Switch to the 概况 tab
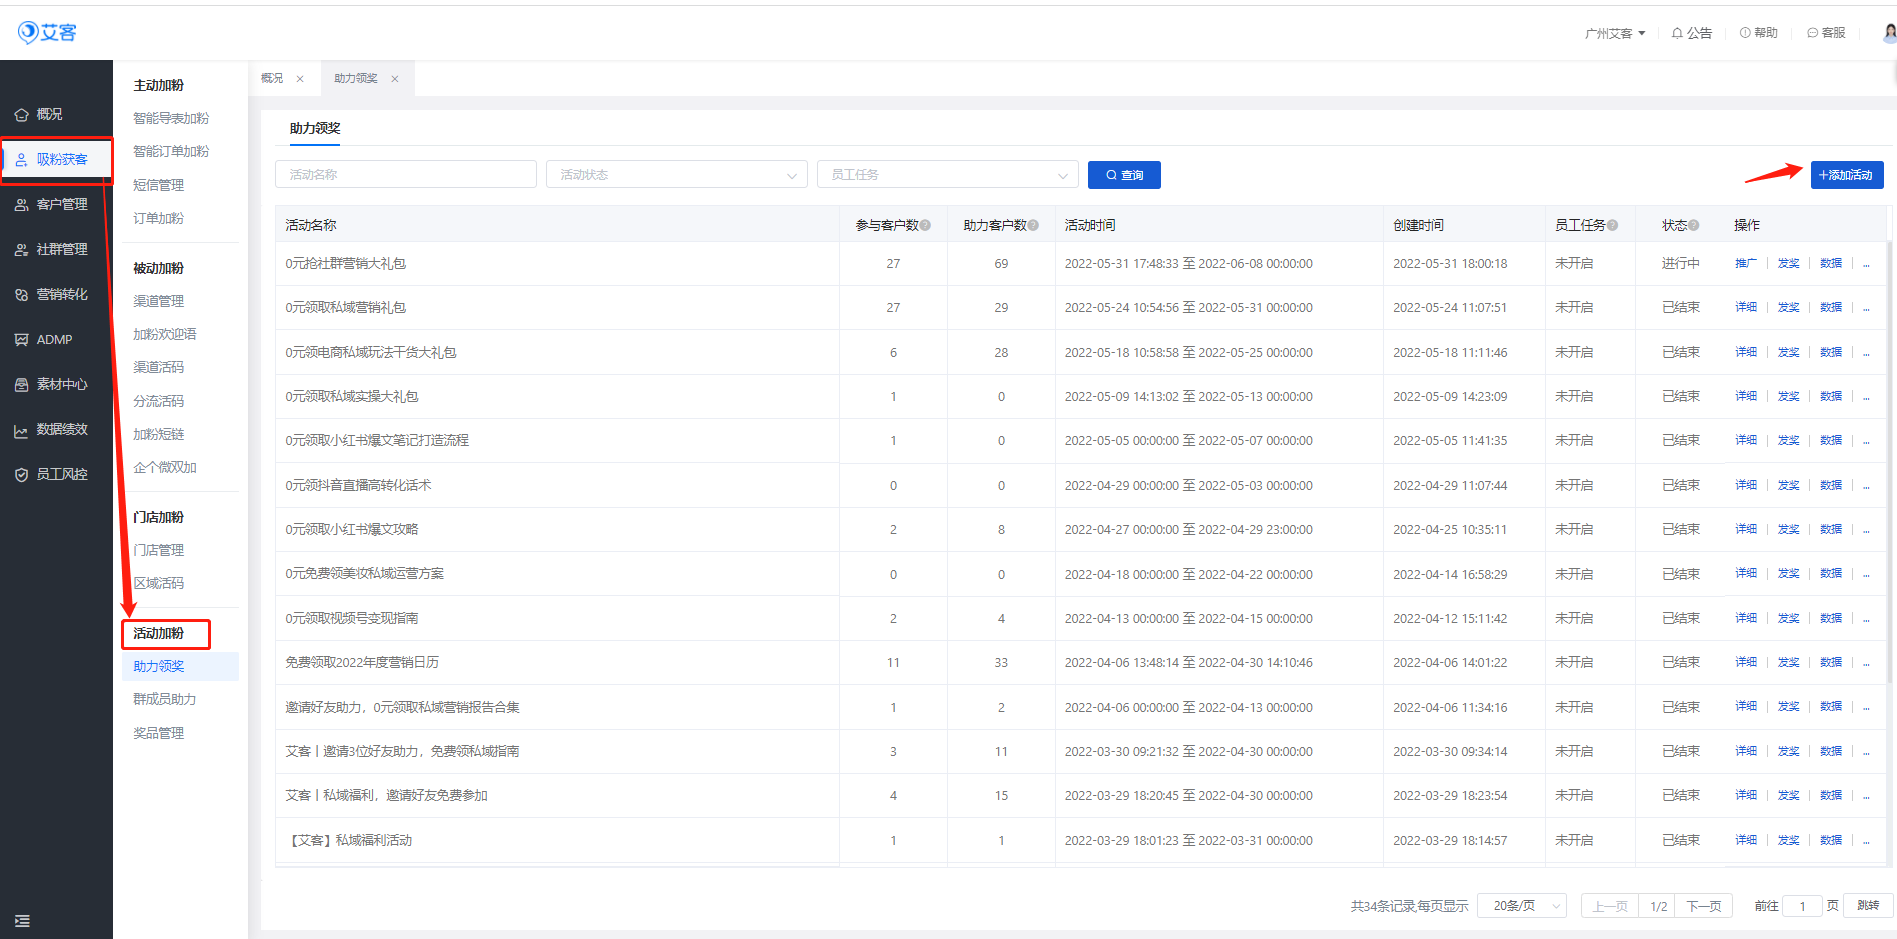Image resolution: width=1897 pixels, height=939 pixels. tap(272, 78)
